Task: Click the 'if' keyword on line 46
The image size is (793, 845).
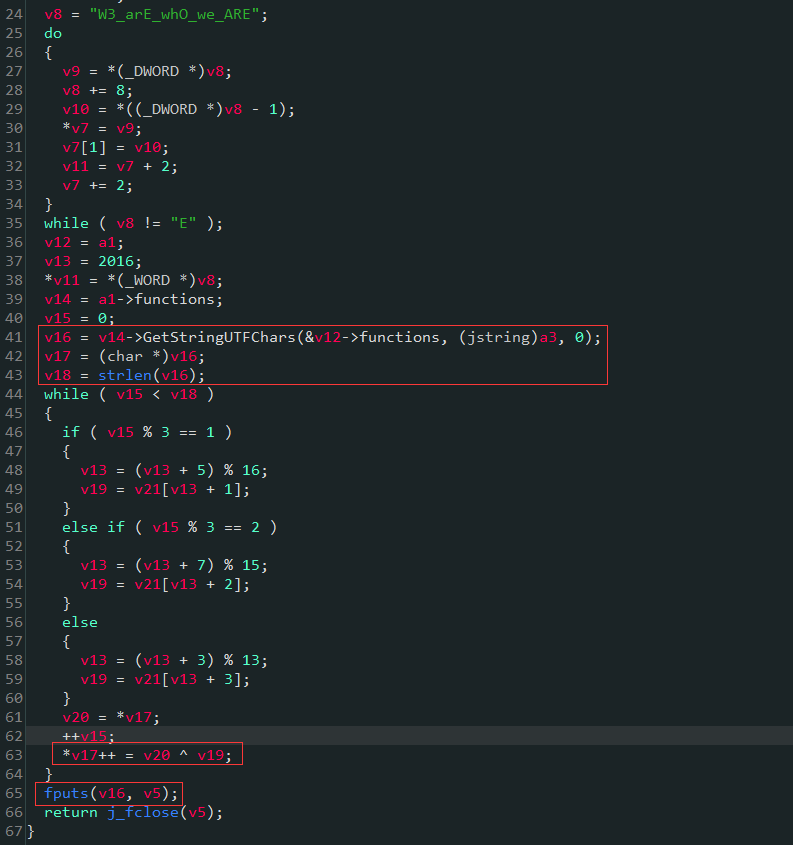Action: click(x=71, y=432)
